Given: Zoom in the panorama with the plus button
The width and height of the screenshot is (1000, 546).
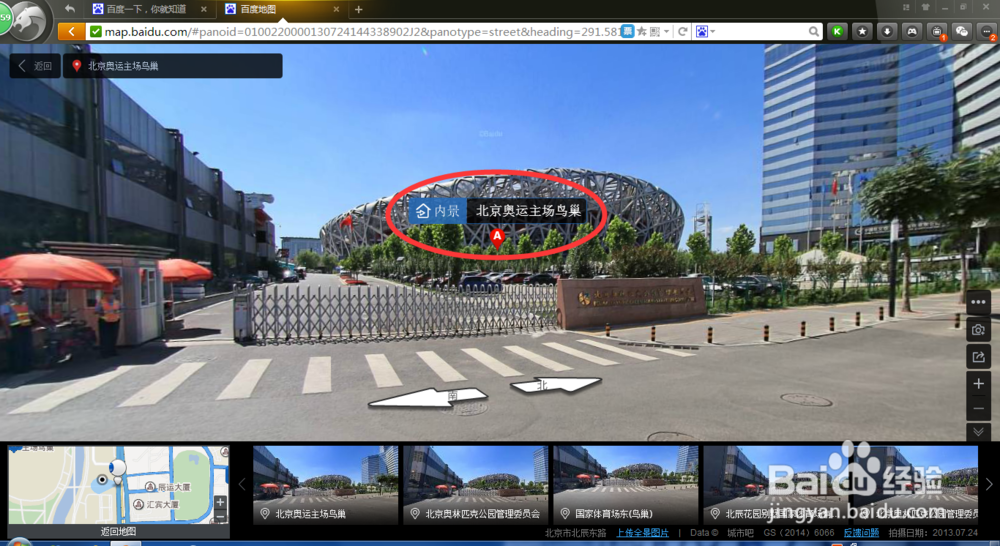Looking at the screenshot, I should [978, 383].
